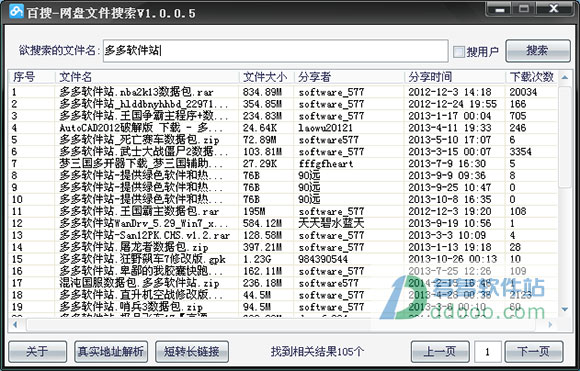The width and height of the screenshot is (580, 371).
Task: Open the 关于 dialog button
Action: tap(37, 351)
